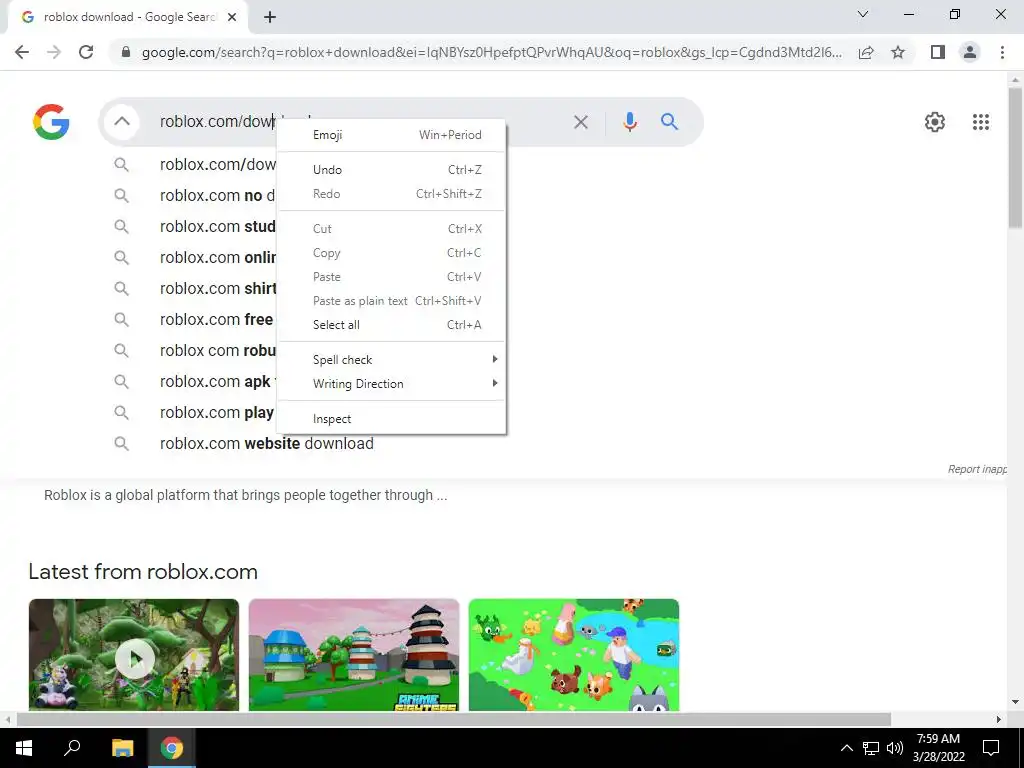Open the green pets game thumbnail
The height and width of the screenshot is (768, 1024).
[x=574, y=655]
